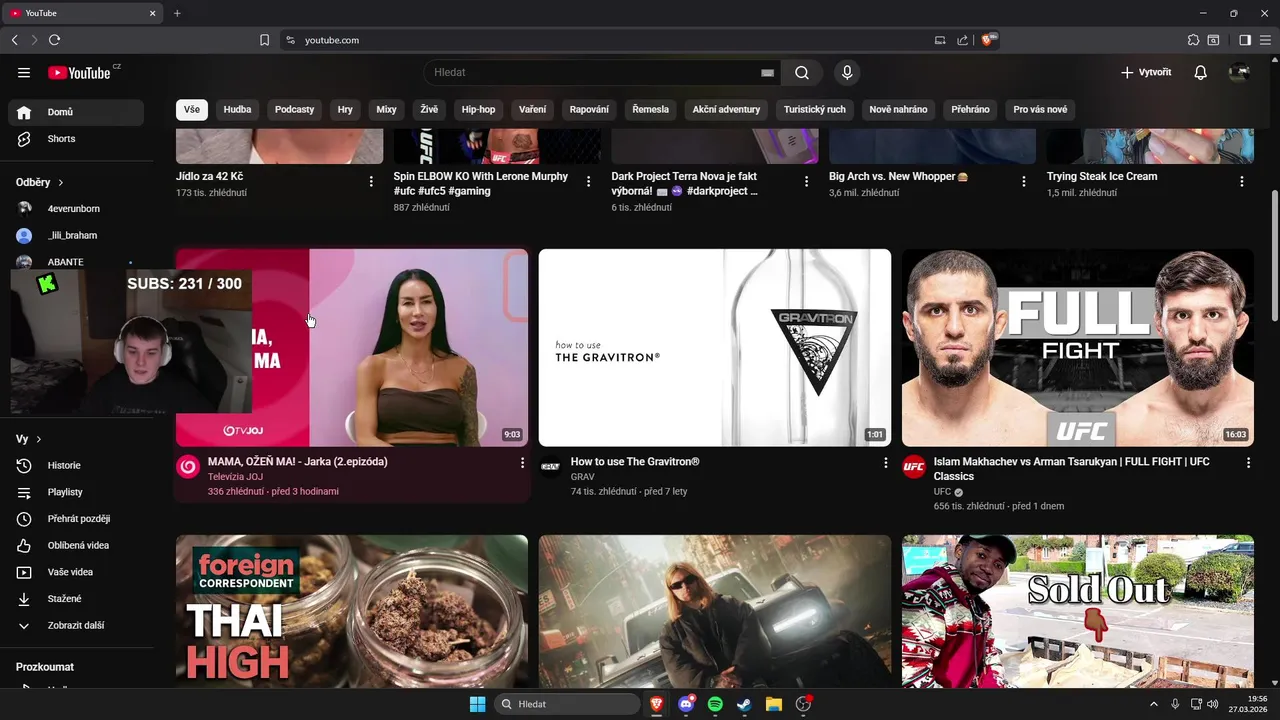Start voice search with microphone icon
The image size is (1280, 720).
coord(847,72)
